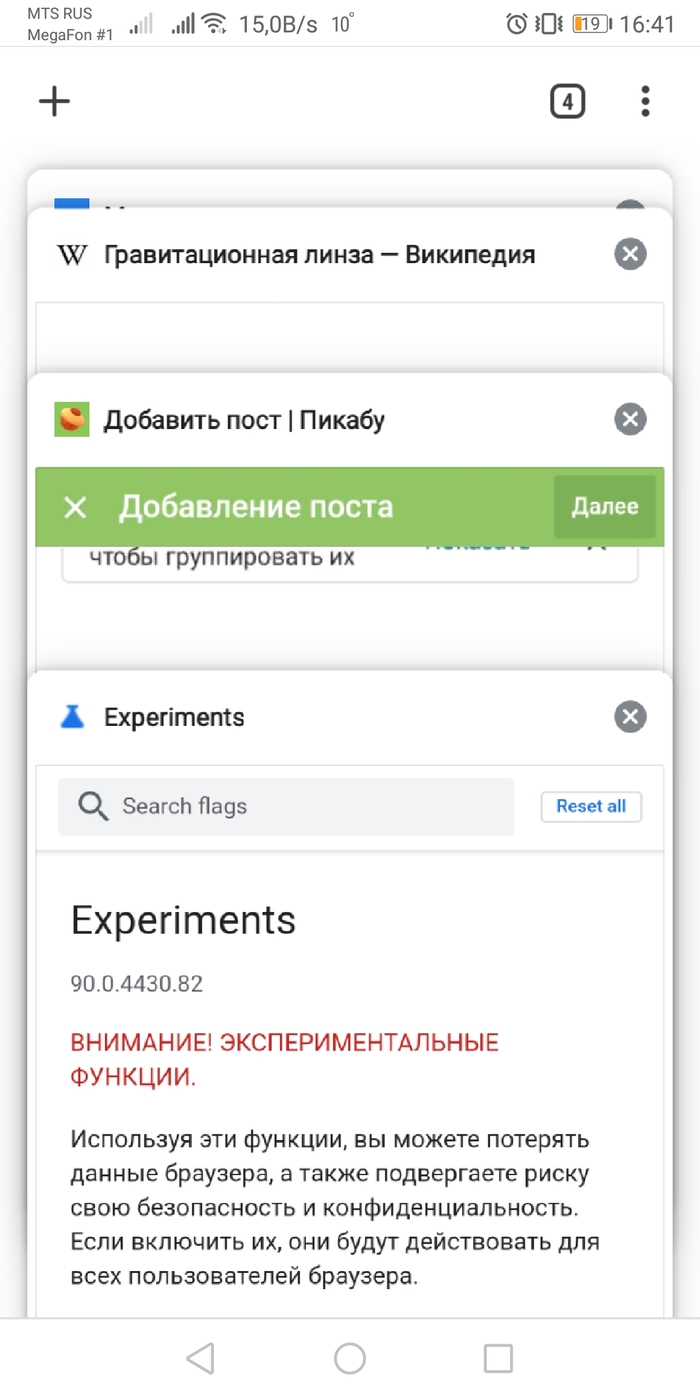Click the Pikabu favicon icon

(72, 420)
